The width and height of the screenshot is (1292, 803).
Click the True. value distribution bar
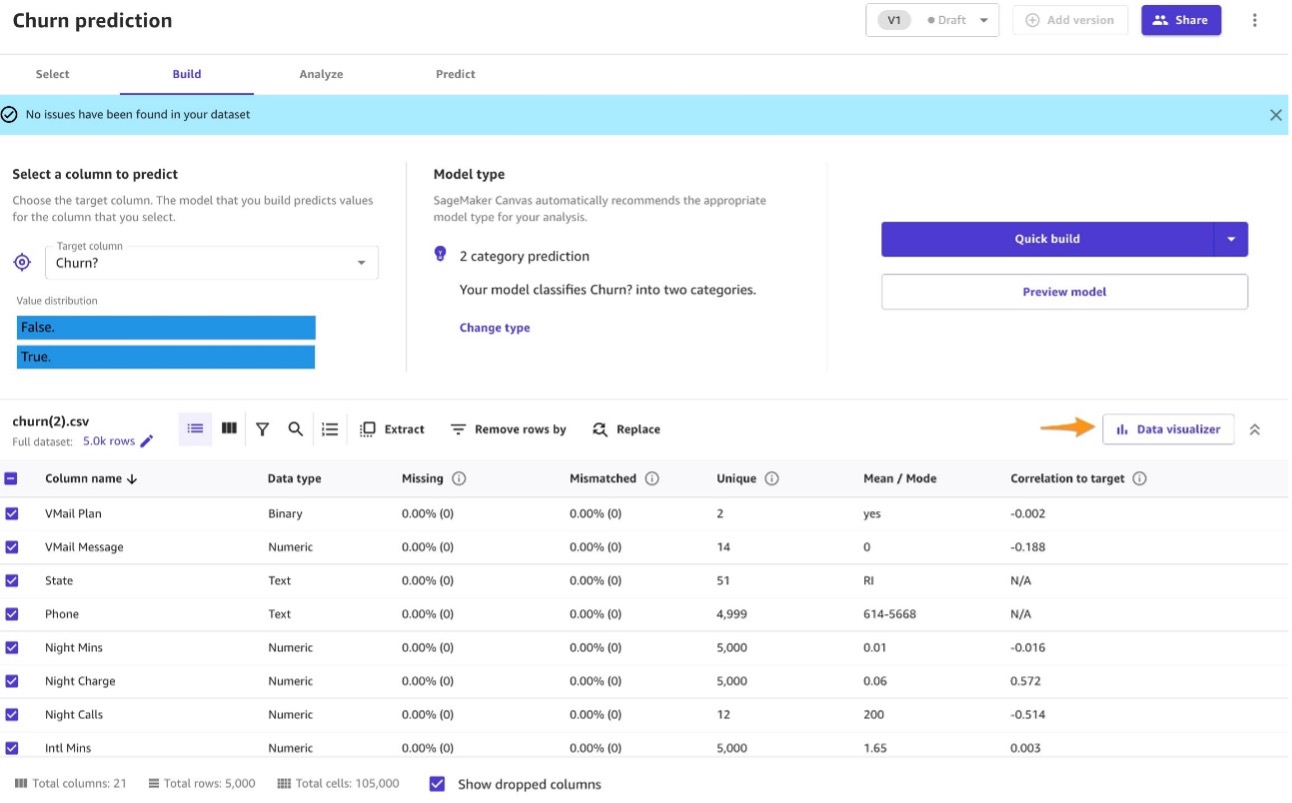pos(166,357)
